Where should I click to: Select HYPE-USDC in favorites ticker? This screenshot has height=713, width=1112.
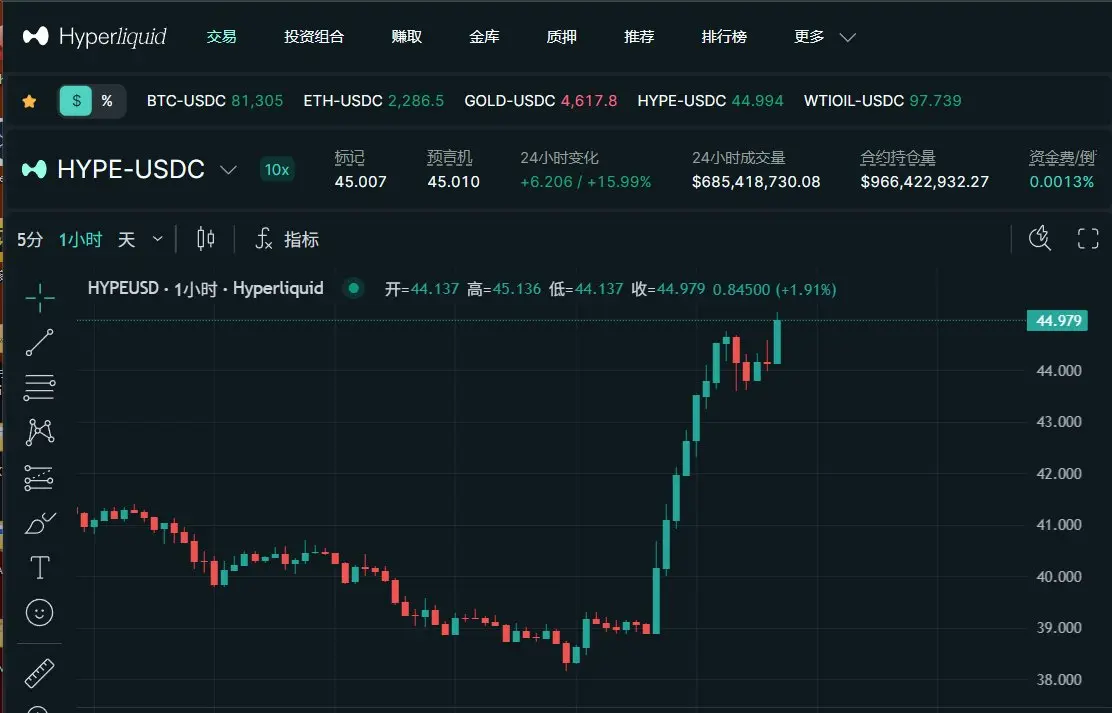[x=710, y=101]
